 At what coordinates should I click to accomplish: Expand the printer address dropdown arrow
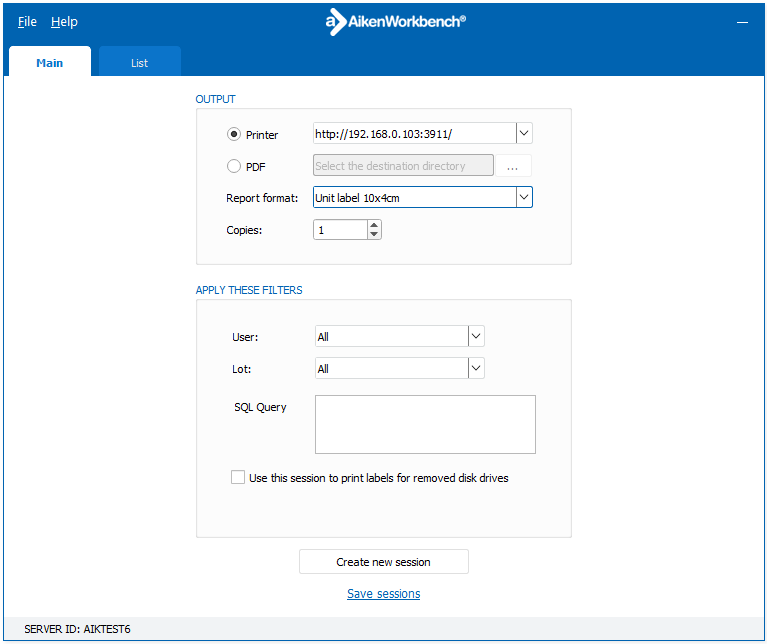pyautogui.click(x=524, y=133)
